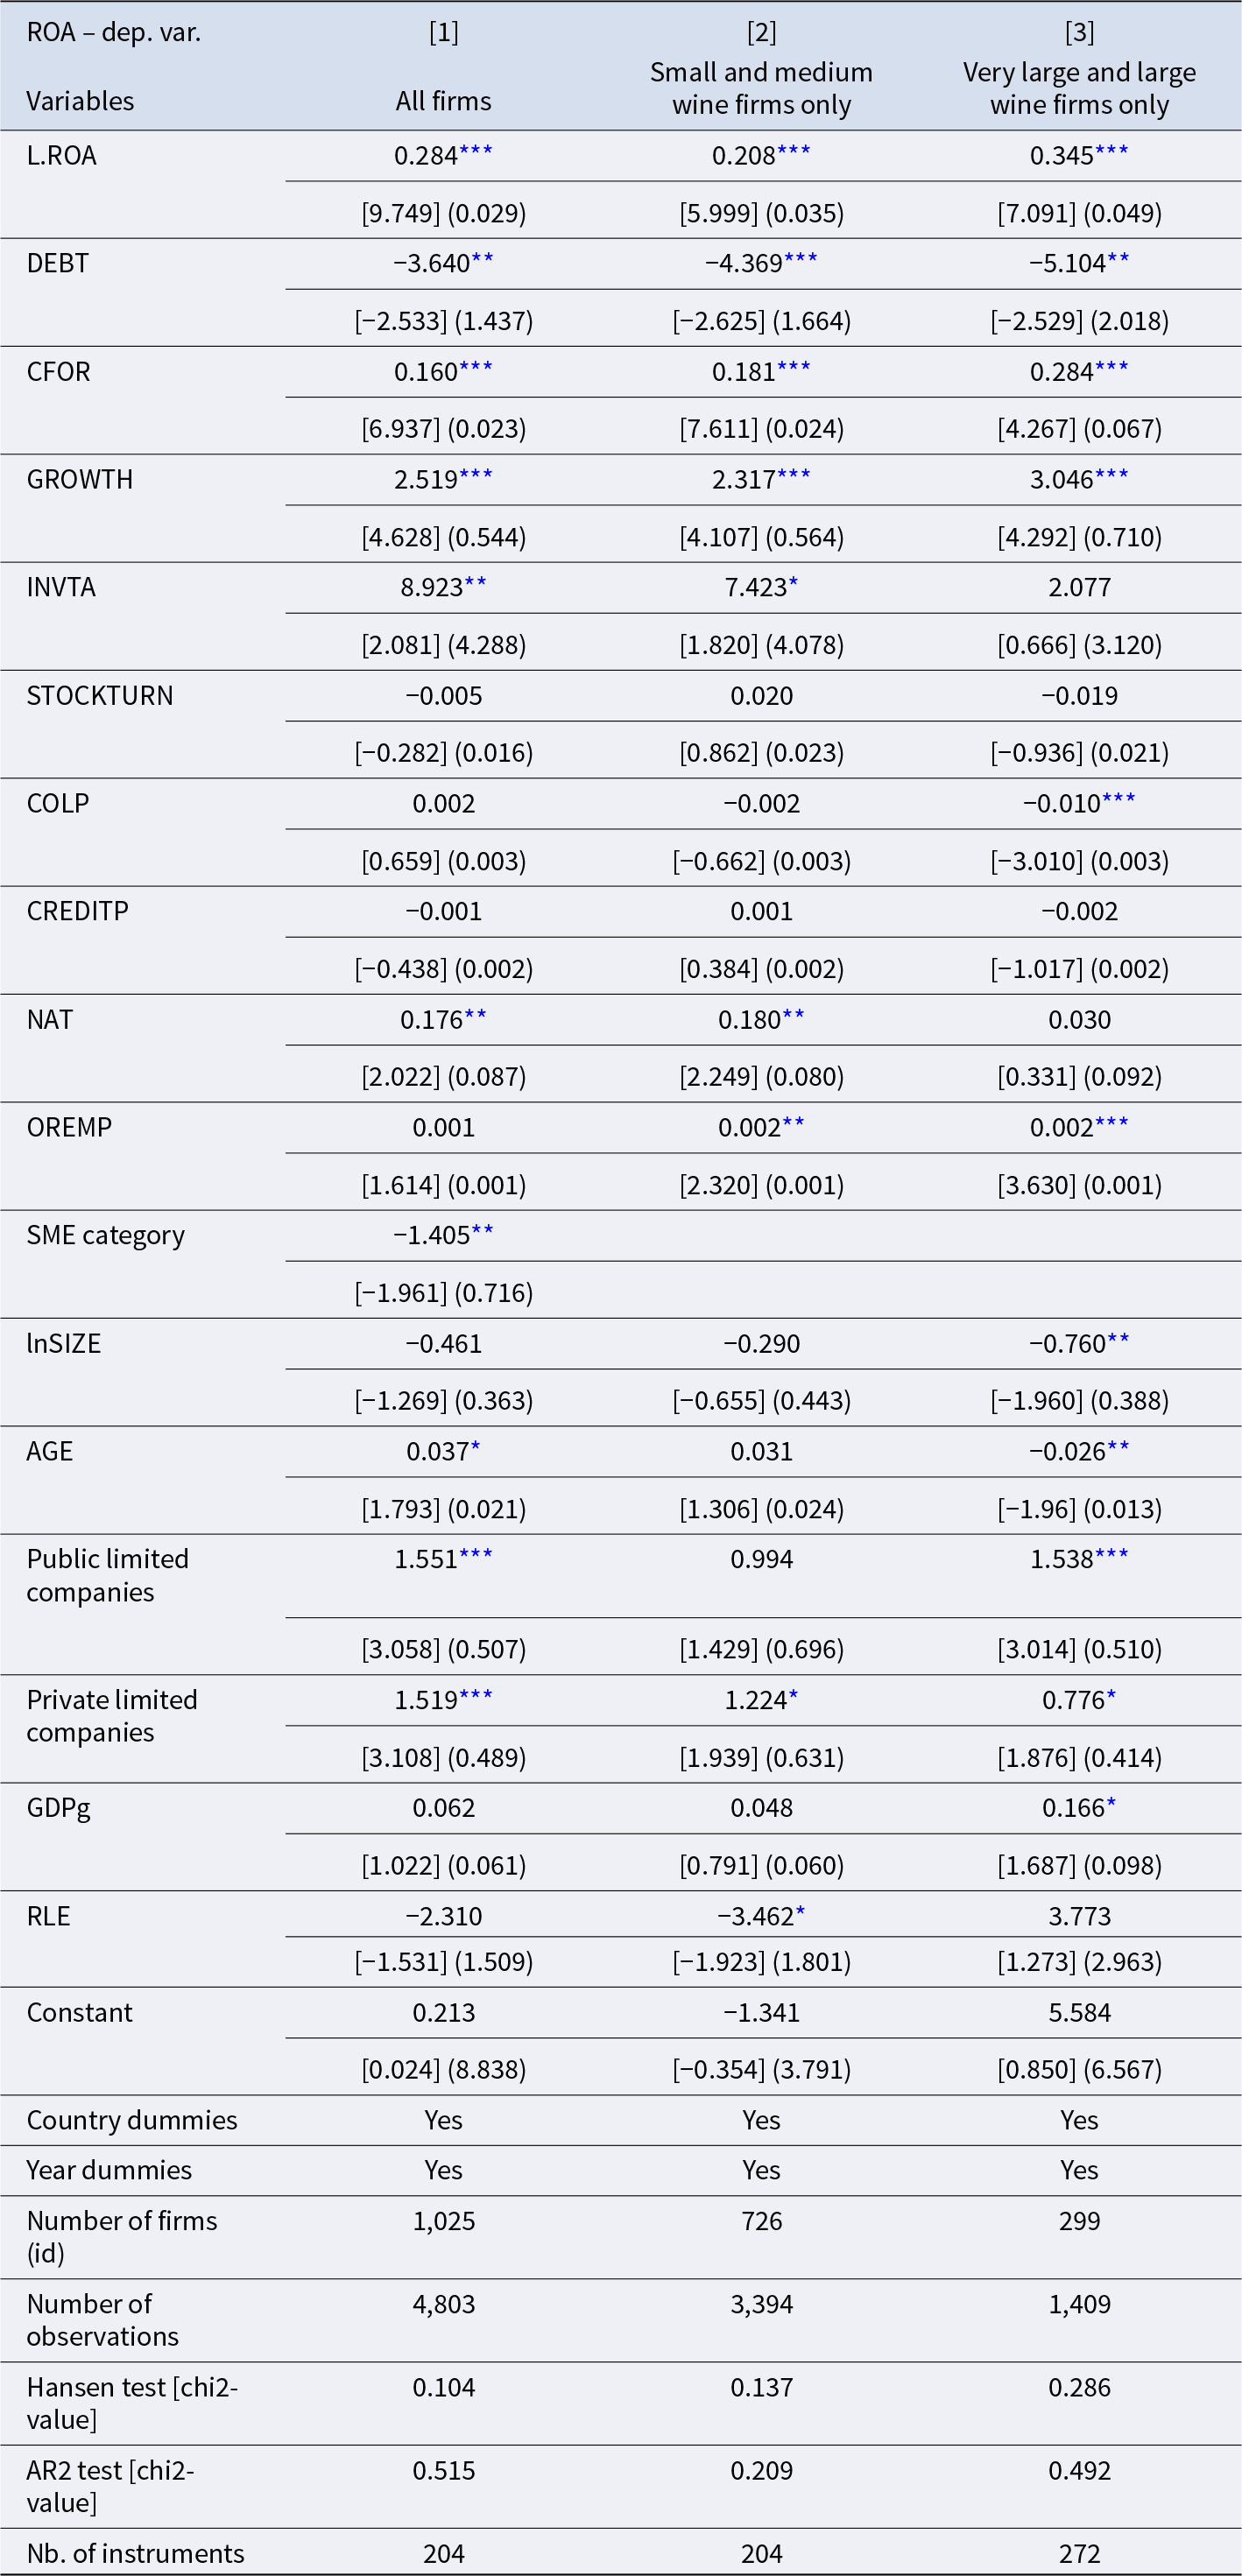Click the L.ROA row label
Viewport: 1242px width, 2576px height.
[x=61, y=156]
